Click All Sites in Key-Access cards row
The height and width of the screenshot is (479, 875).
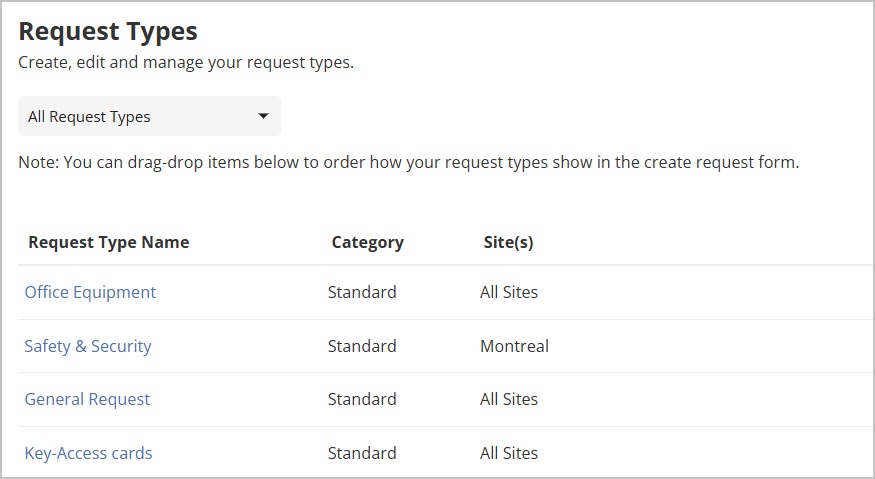[x=508, y=453]
